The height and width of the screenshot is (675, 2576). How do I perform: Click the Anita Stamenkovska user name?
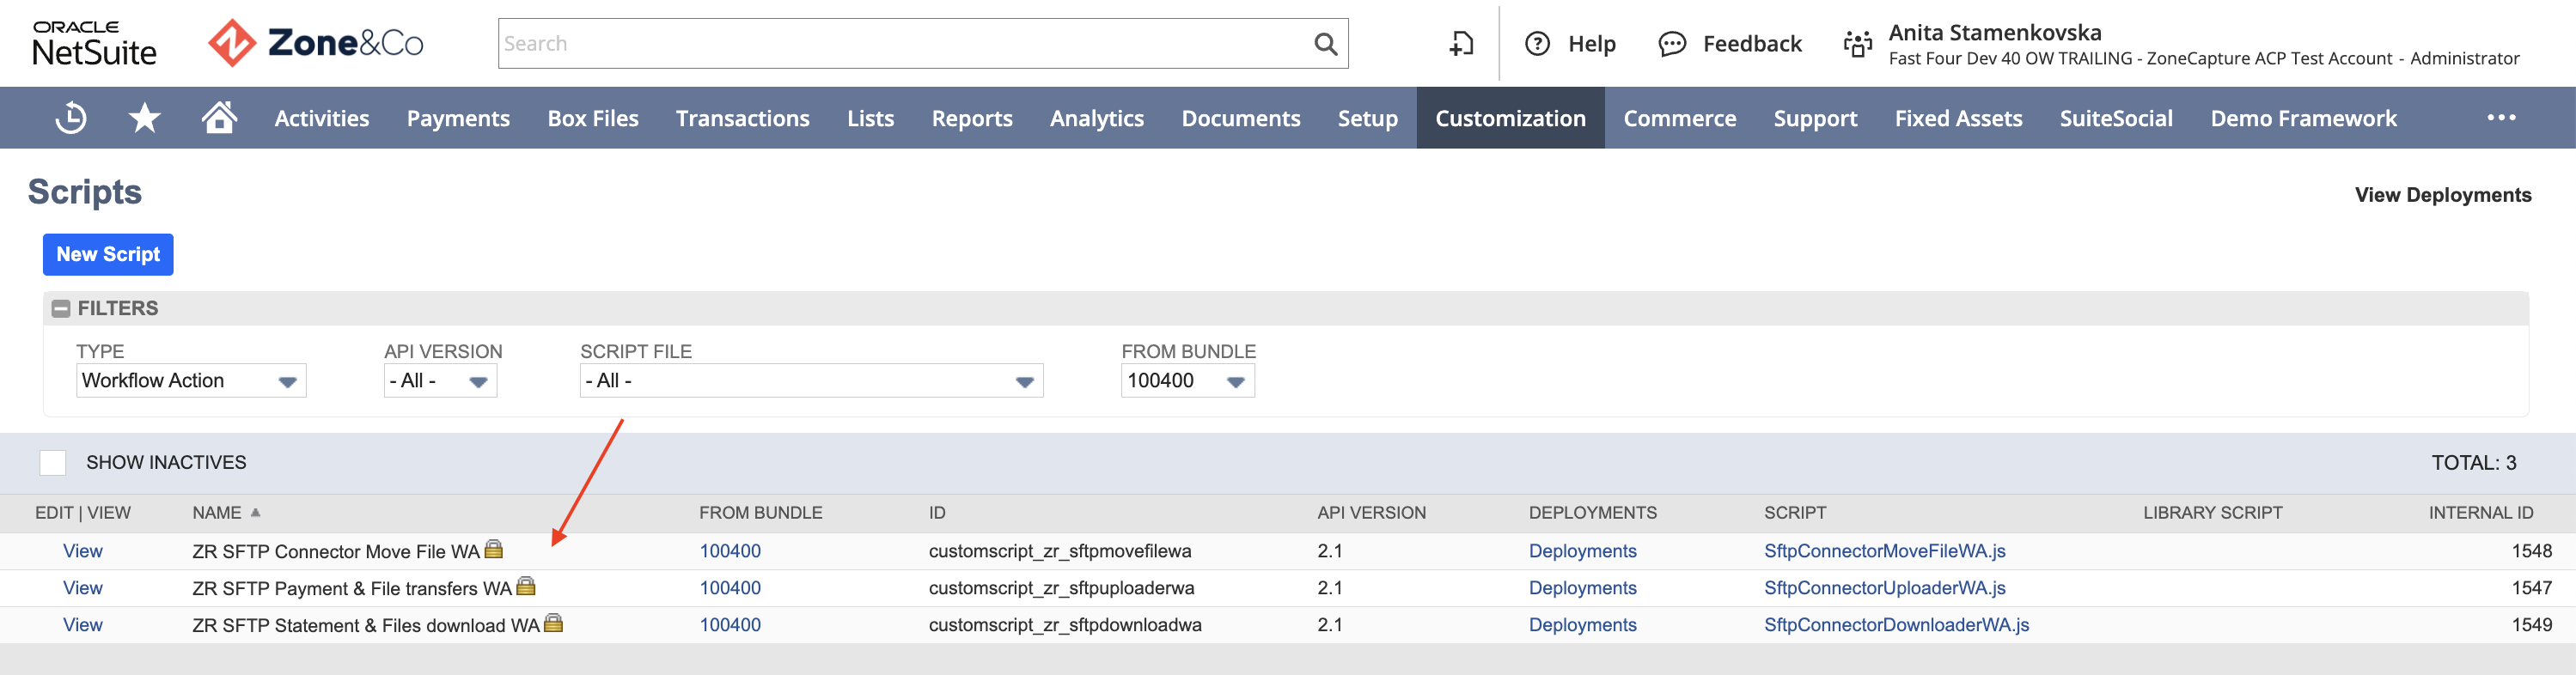click(1995, 32)
